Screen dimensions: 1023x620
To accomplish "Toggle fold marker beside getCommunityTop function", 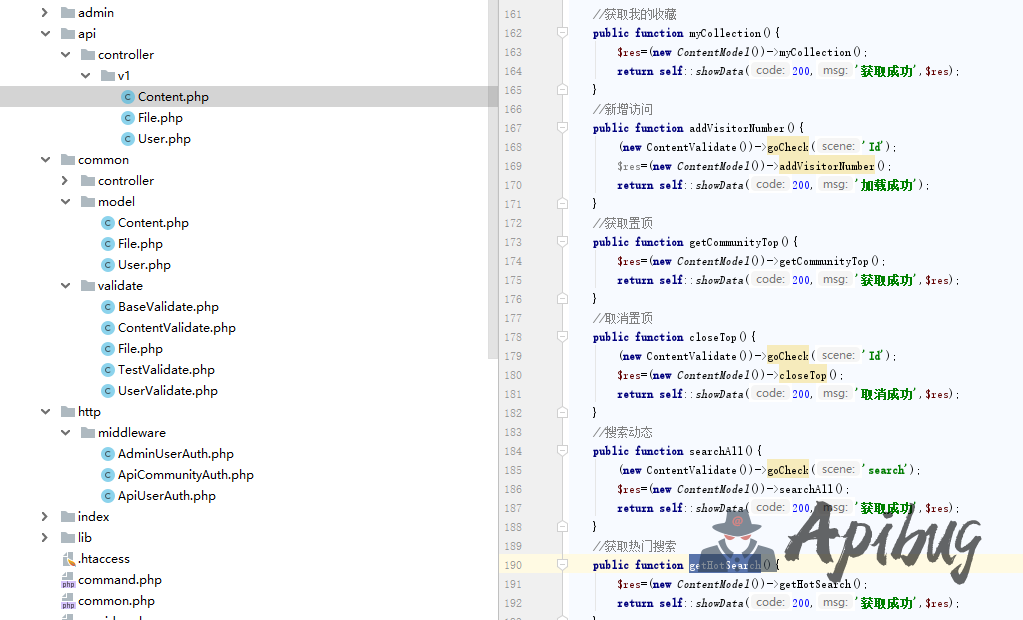I will coord(562,242).
